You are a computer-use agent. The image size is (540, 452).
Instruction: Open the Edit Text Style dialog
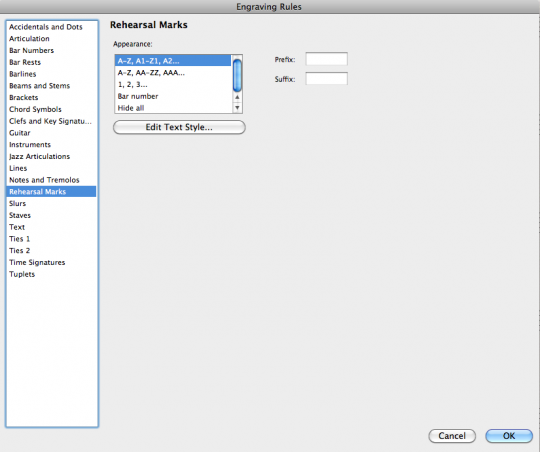coord(179,127)
